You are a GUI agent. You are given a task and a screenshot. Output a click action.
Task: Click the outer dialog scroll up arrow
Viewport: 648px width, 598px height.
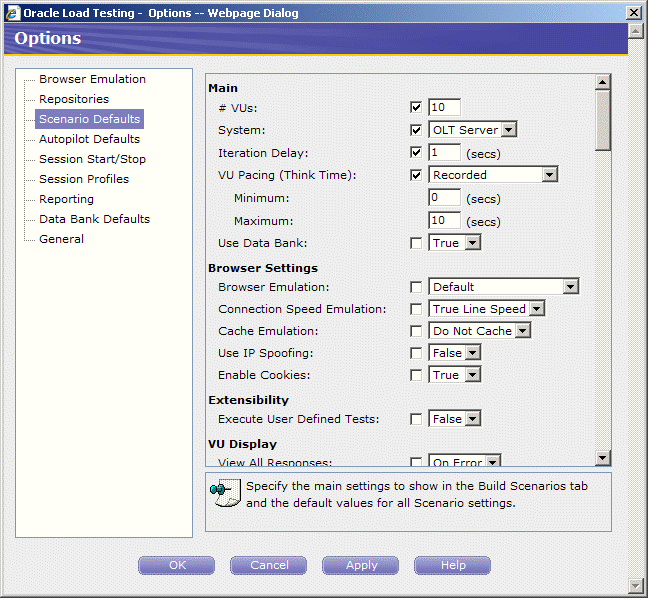[635, 31]
